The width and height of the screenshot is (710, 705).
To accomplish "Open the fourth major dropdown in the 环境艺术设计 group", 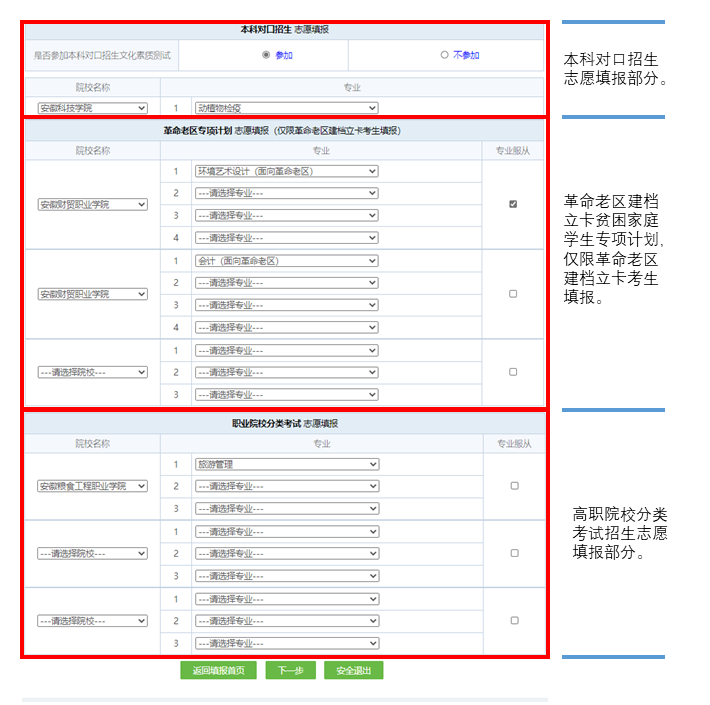I will [286, 238].
